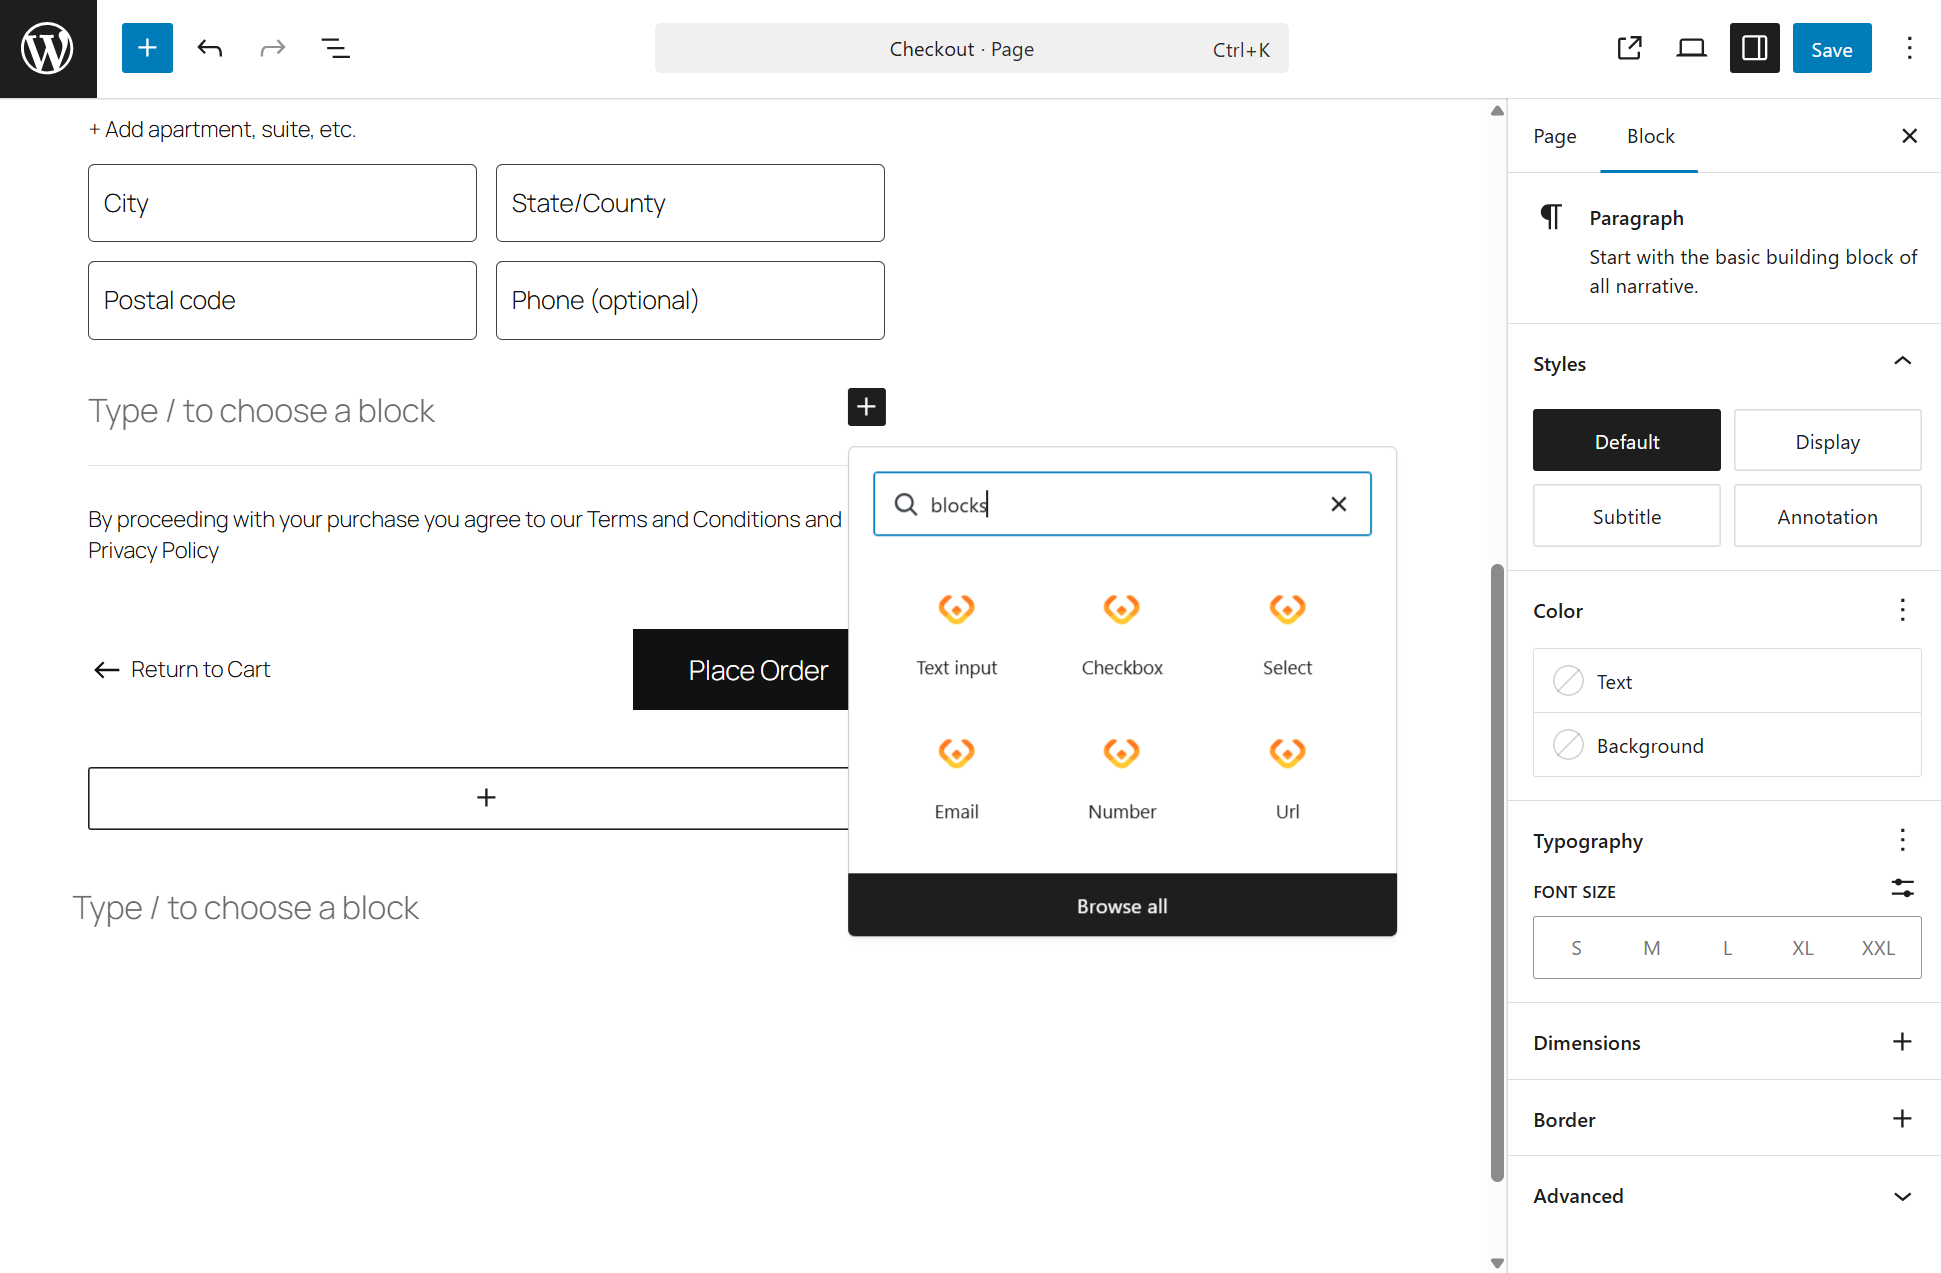The image size is (1941, 1273).
Task: Expand the Advanced section
Action: pos(1902,1196)
